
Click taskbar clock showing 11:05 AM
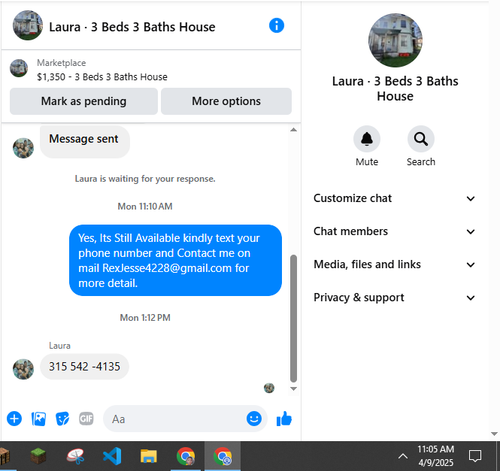point(436,456)
